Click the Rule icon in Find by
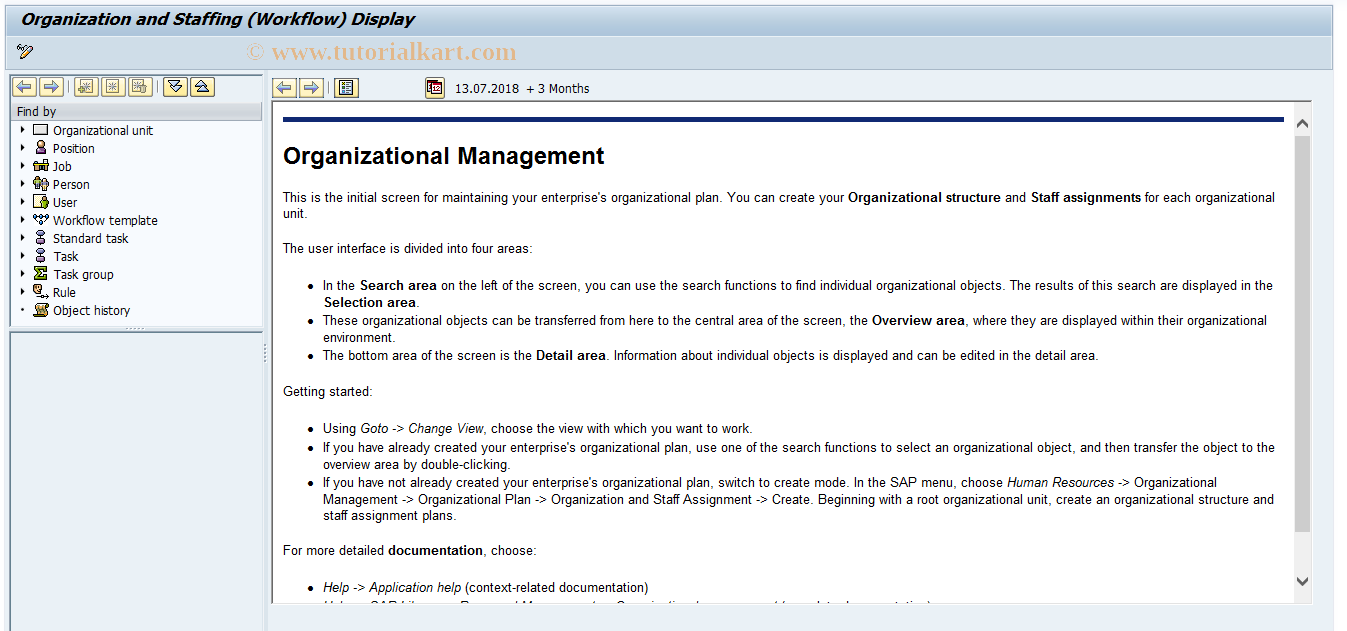This screenshot has height=631, width=1347. tap(40, 292)
